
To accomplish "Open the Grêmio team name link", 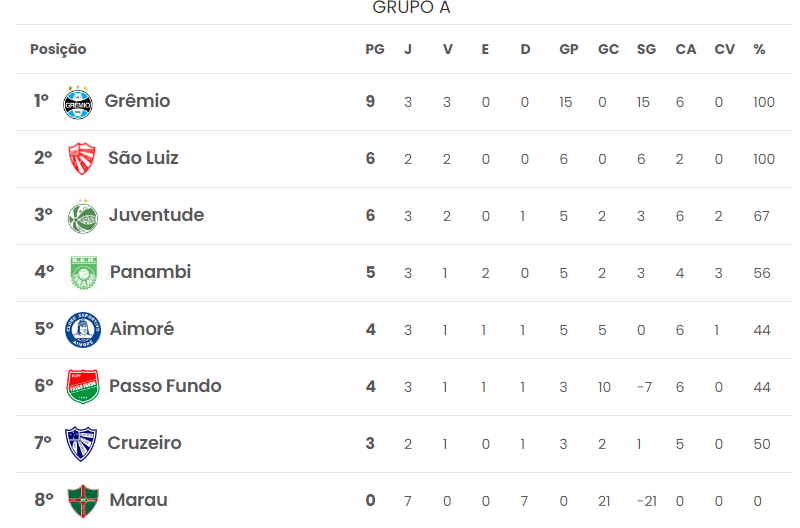I will pyautogui.click(x=137, y=101).
